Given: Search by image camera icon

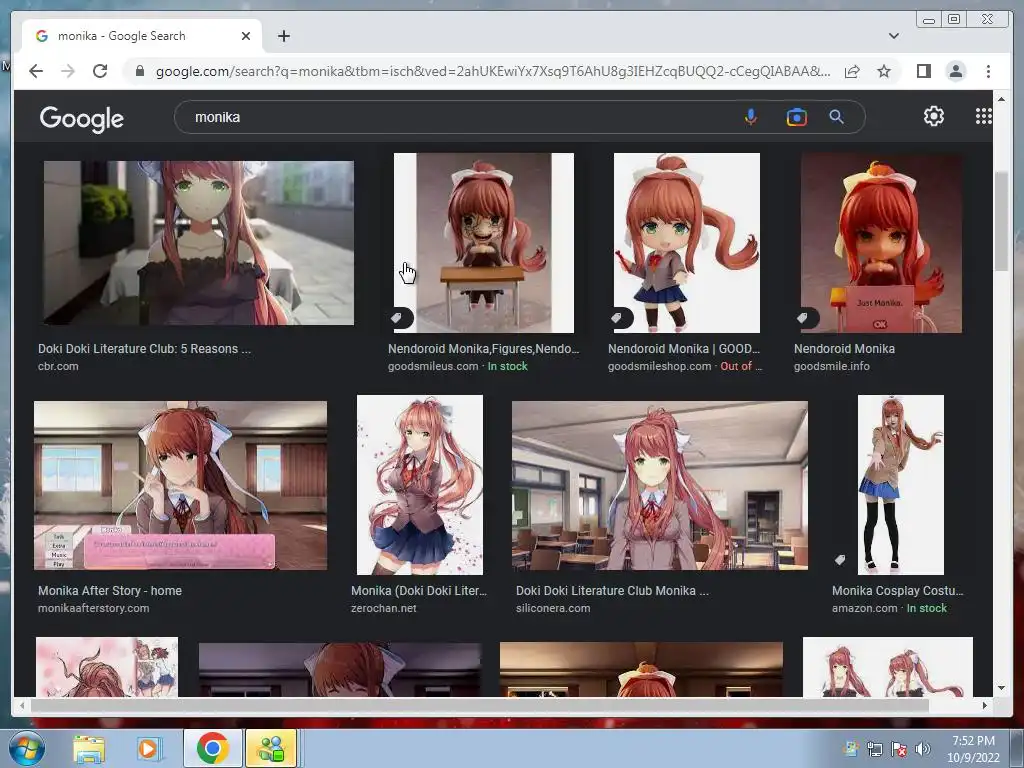Looking at the screenshot, I should click(797, 117).
